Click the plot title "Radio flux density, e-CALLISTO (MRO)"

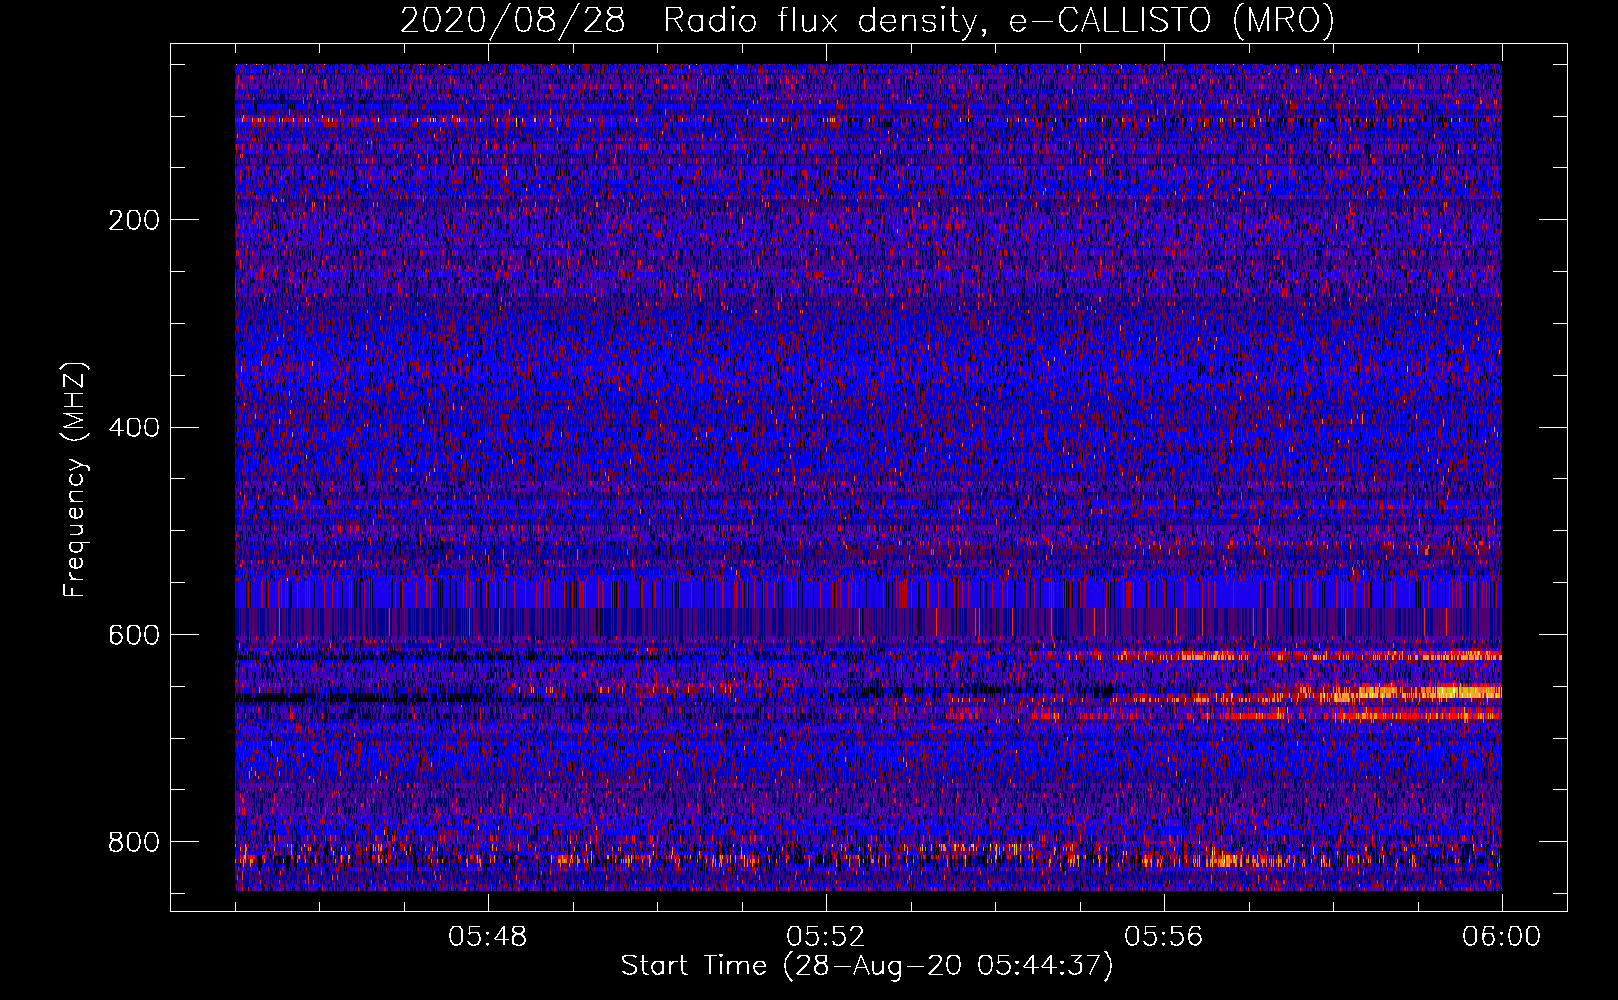tap(999, 21)
